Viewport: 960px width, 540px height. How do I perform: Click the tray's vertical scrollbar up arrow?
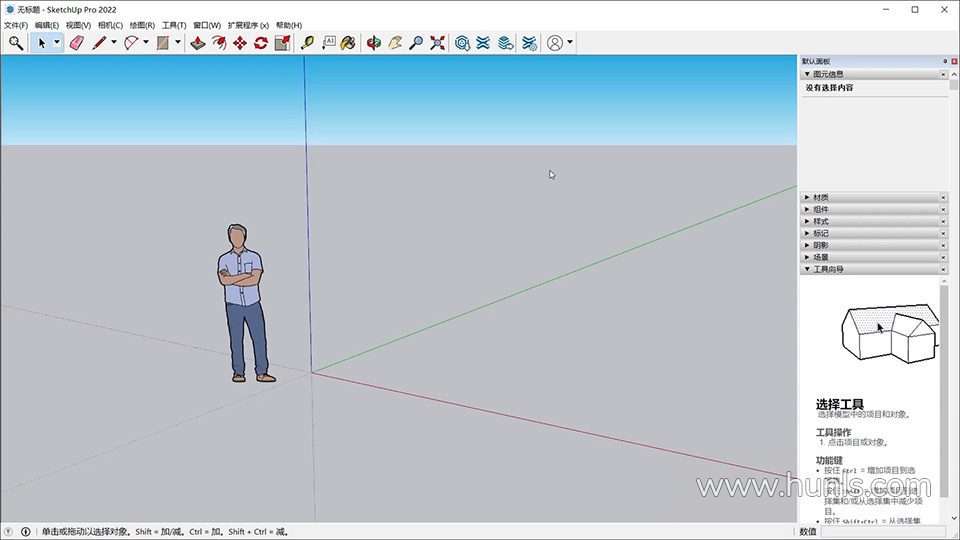point(954,74)
